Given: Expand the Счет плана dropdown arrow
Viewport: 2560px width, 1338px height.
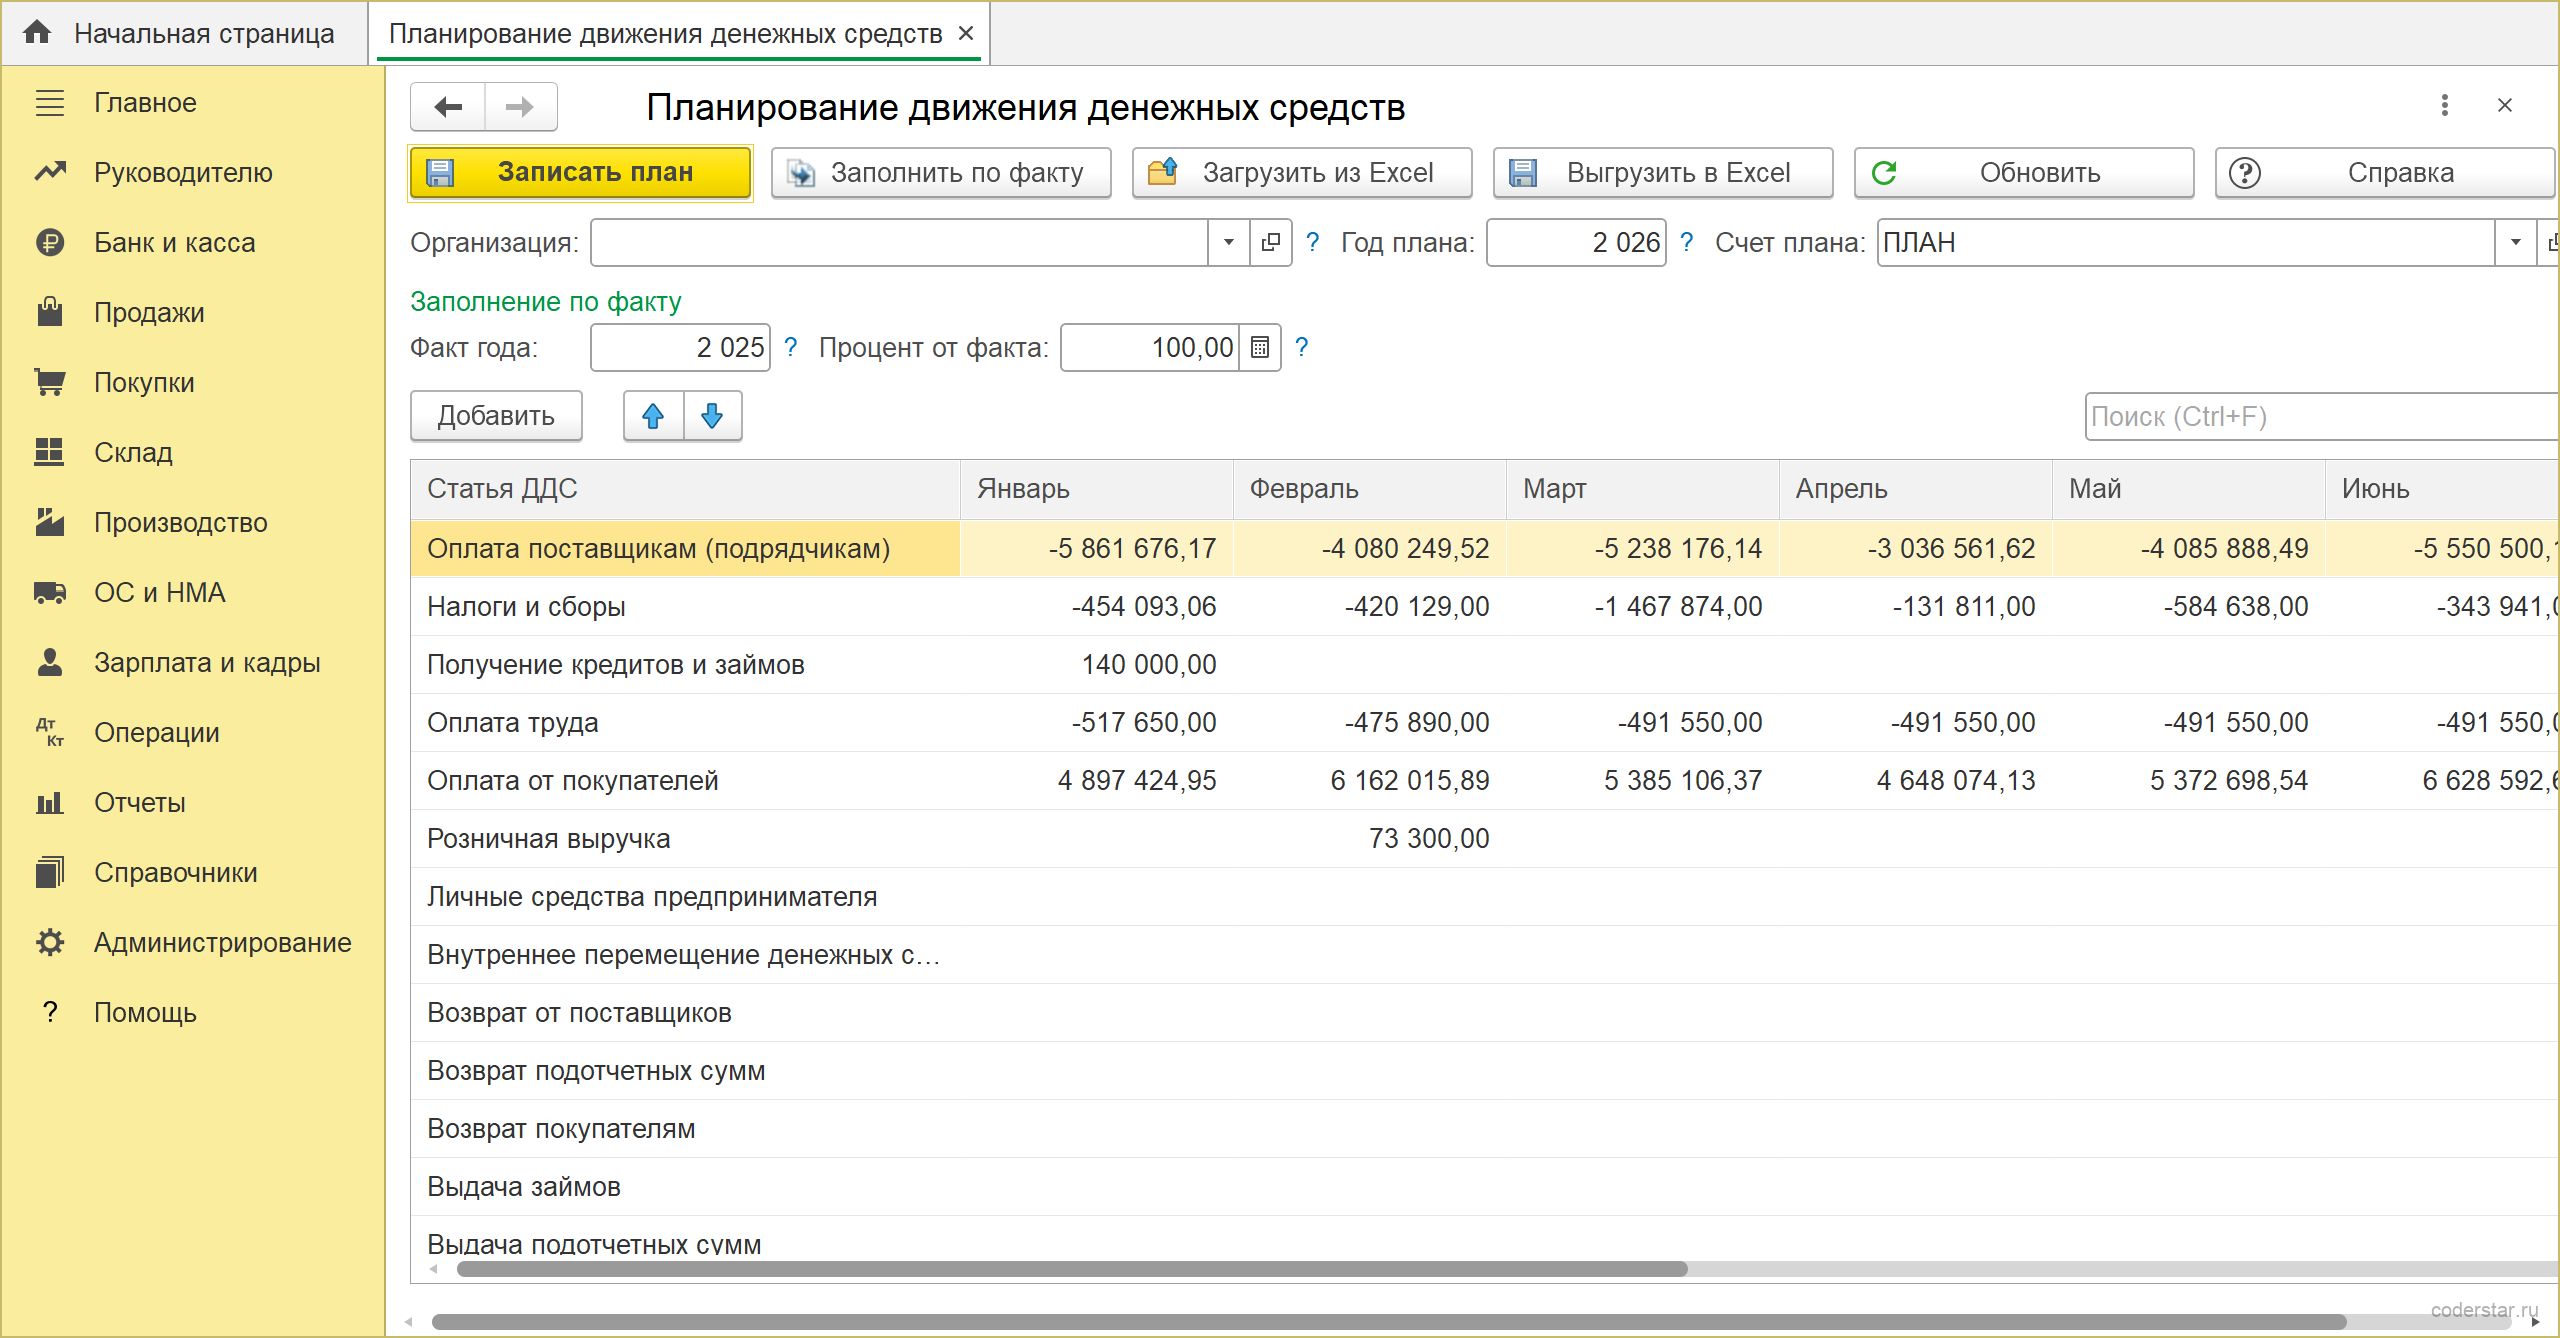Looking at the screenshot, I should [2515, 242].
